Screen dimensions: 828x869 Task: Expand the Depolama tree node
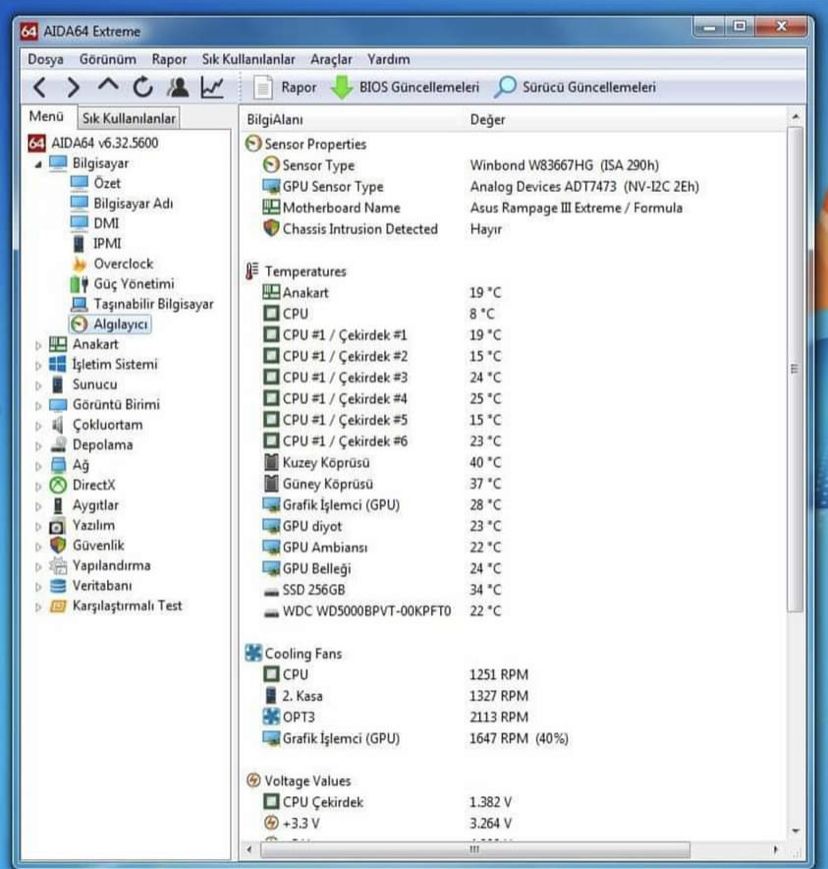pos(38,446)
